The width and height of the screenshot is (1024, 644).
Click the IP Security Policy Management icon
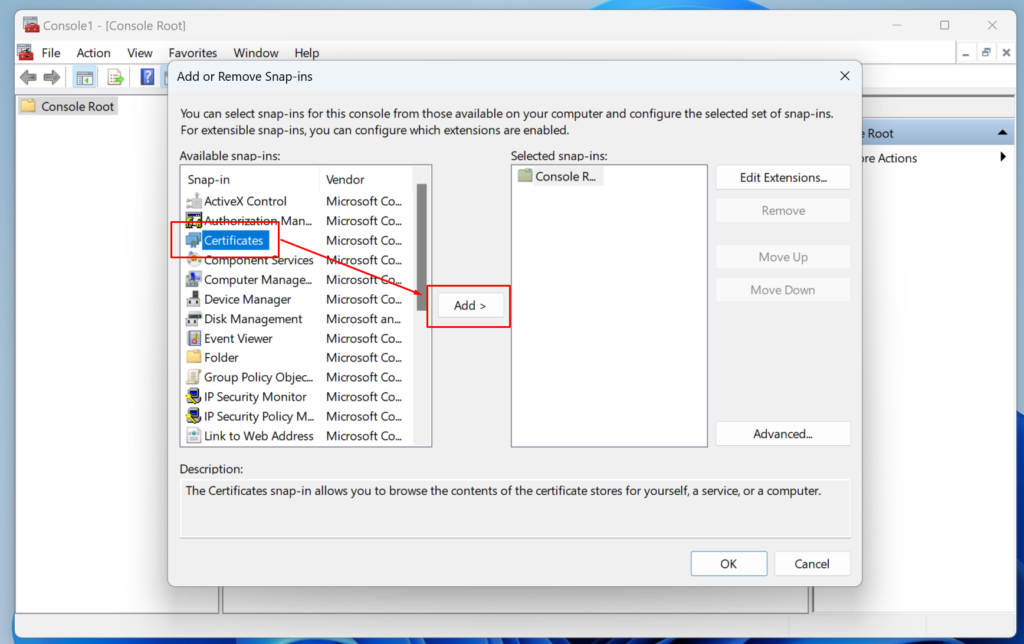(x=193, y=416)
